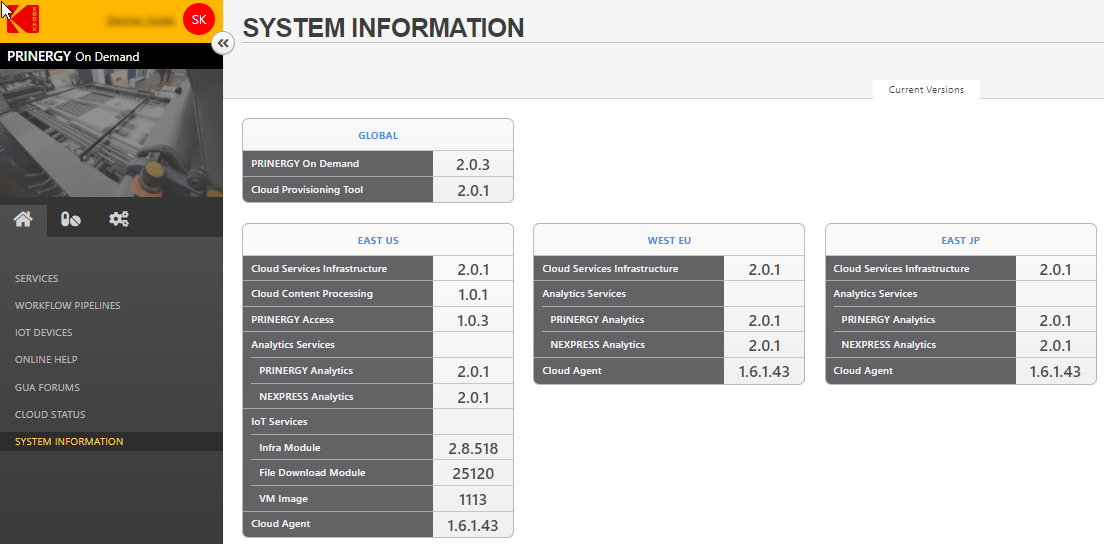The height and width of the screenshot is (544, 1104).
Task: Click the PRINERGY On Demand title bar
Action: (111, 56)
